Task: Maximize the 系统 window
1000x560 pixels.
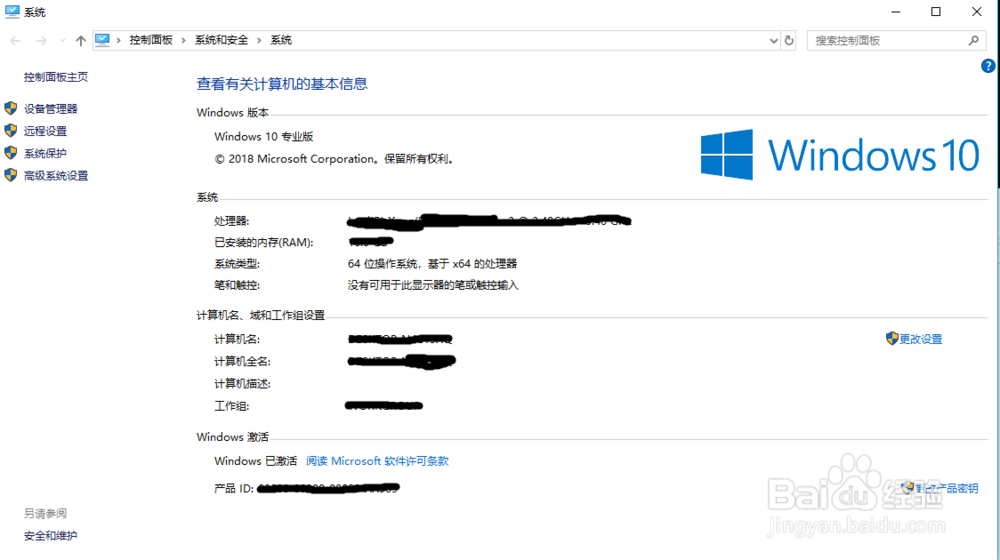Action: 936,12
